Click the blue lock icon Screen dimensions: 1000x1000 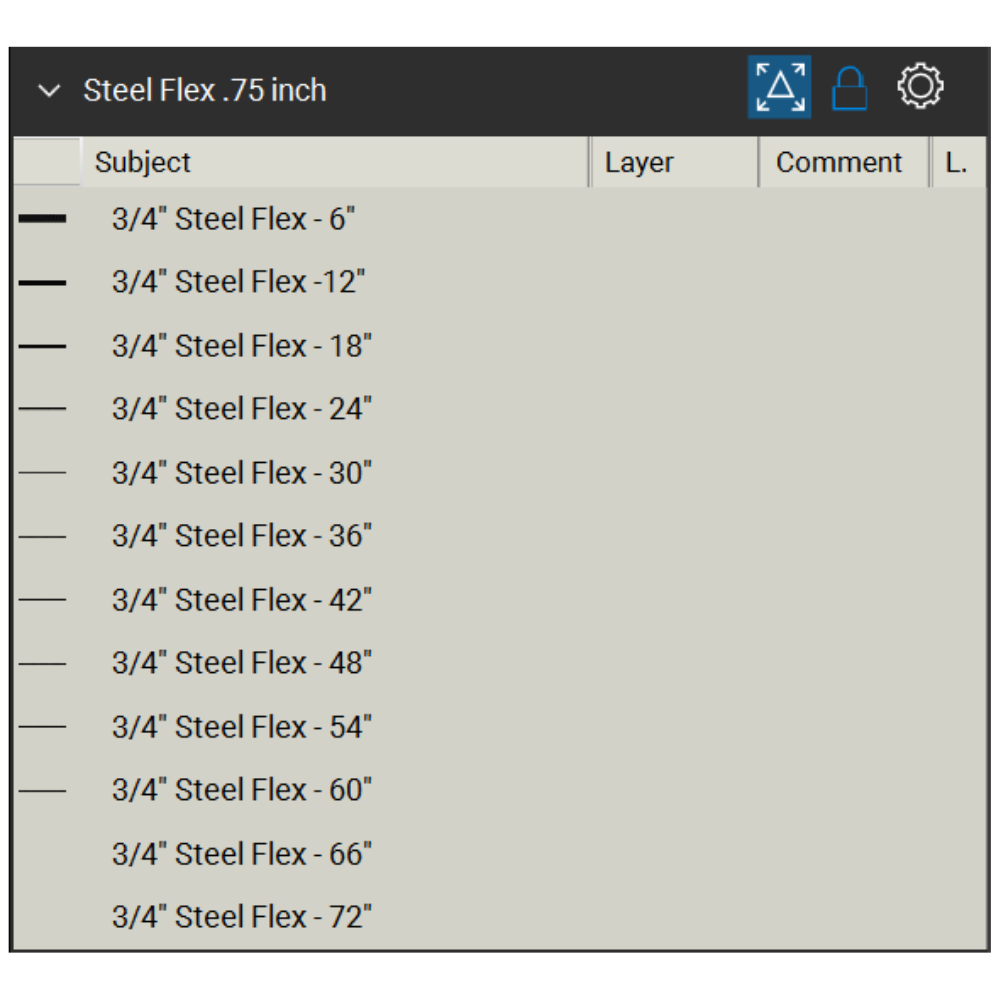(850, 89)
